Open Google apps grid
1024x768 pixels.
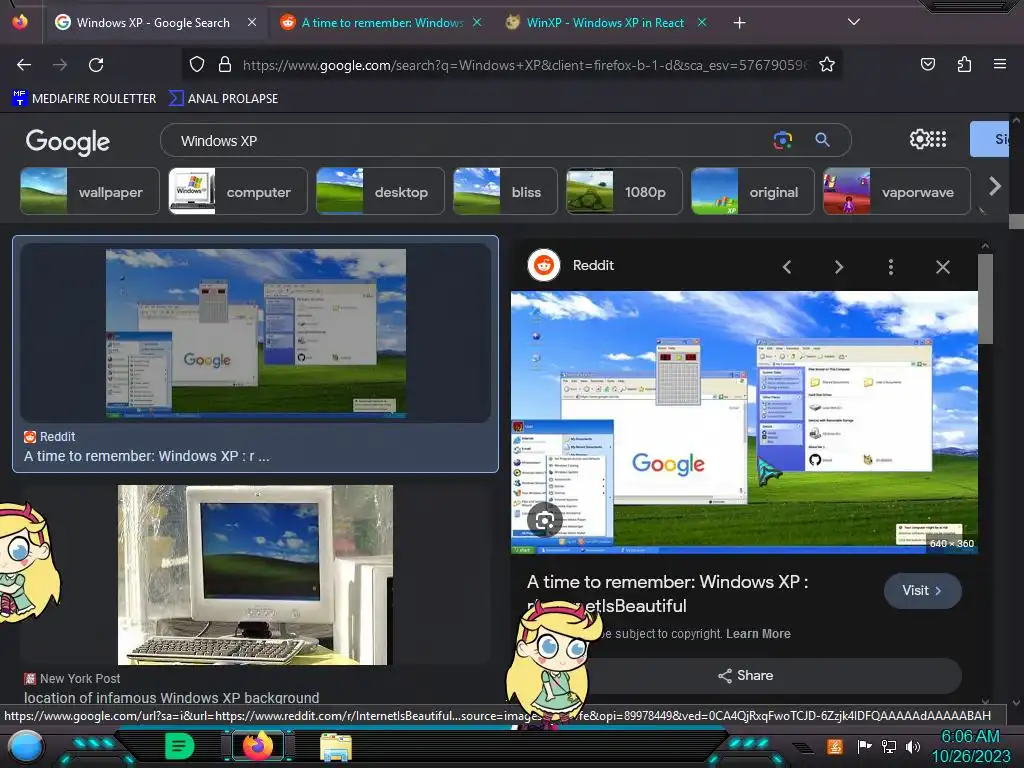pos(938,139)
